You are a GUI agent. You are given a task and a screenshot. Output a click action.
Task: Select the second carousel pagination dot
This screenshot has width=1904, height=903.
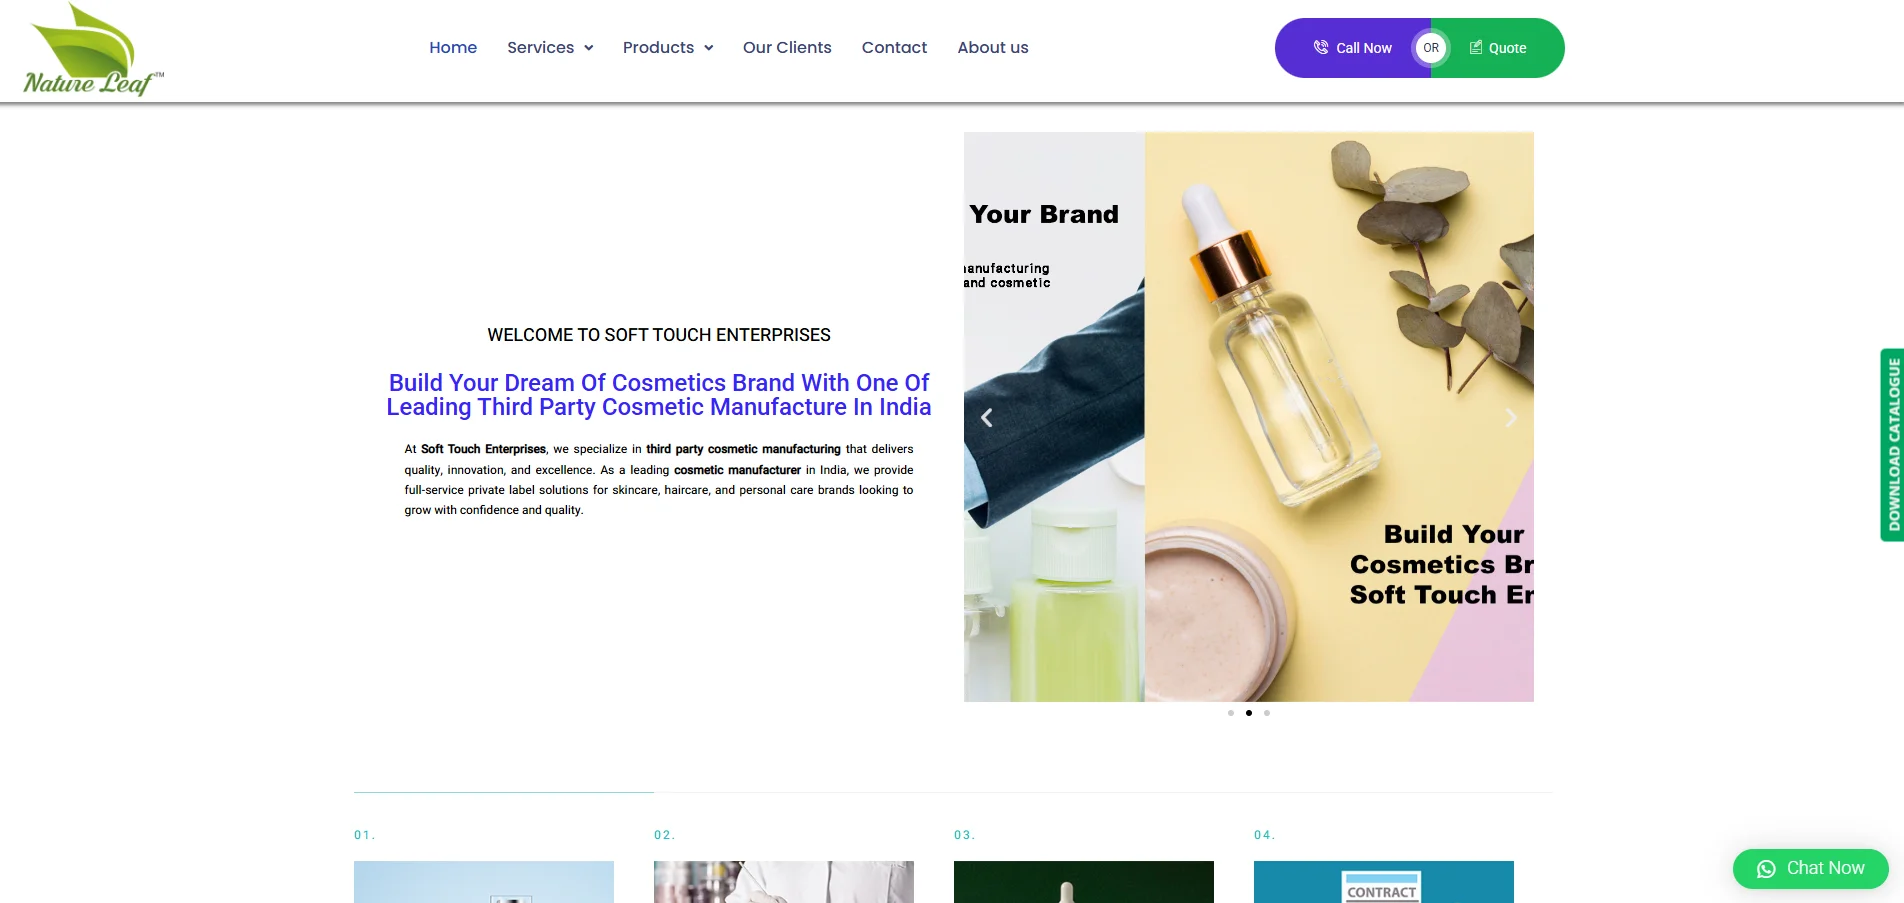1248,713
